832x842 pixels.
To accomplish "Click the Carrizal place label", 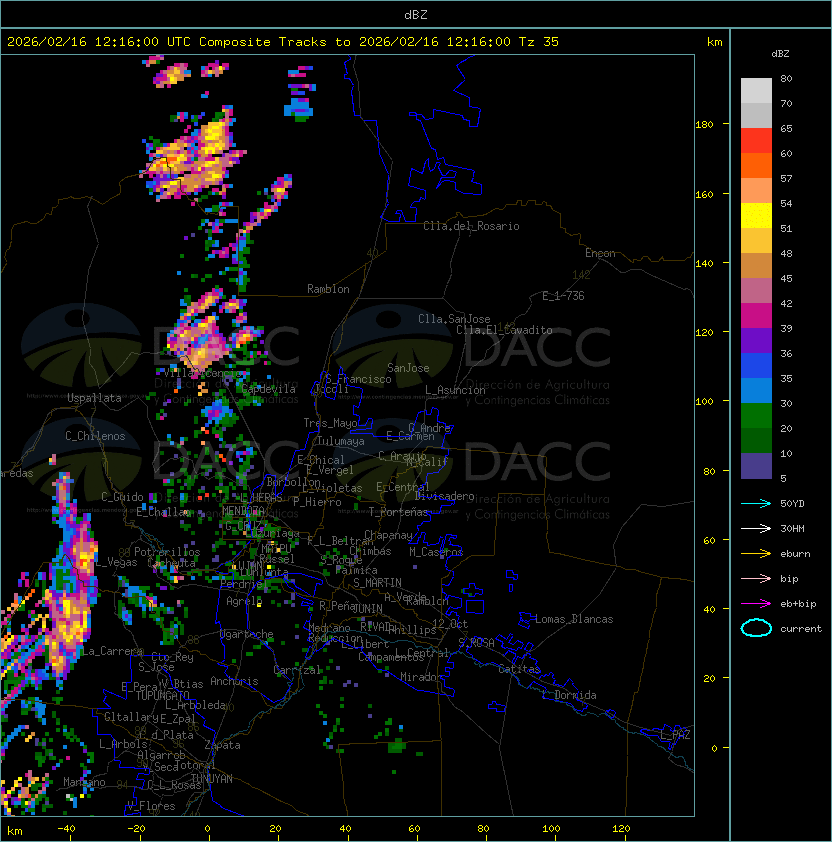I will tap(297, 670).
